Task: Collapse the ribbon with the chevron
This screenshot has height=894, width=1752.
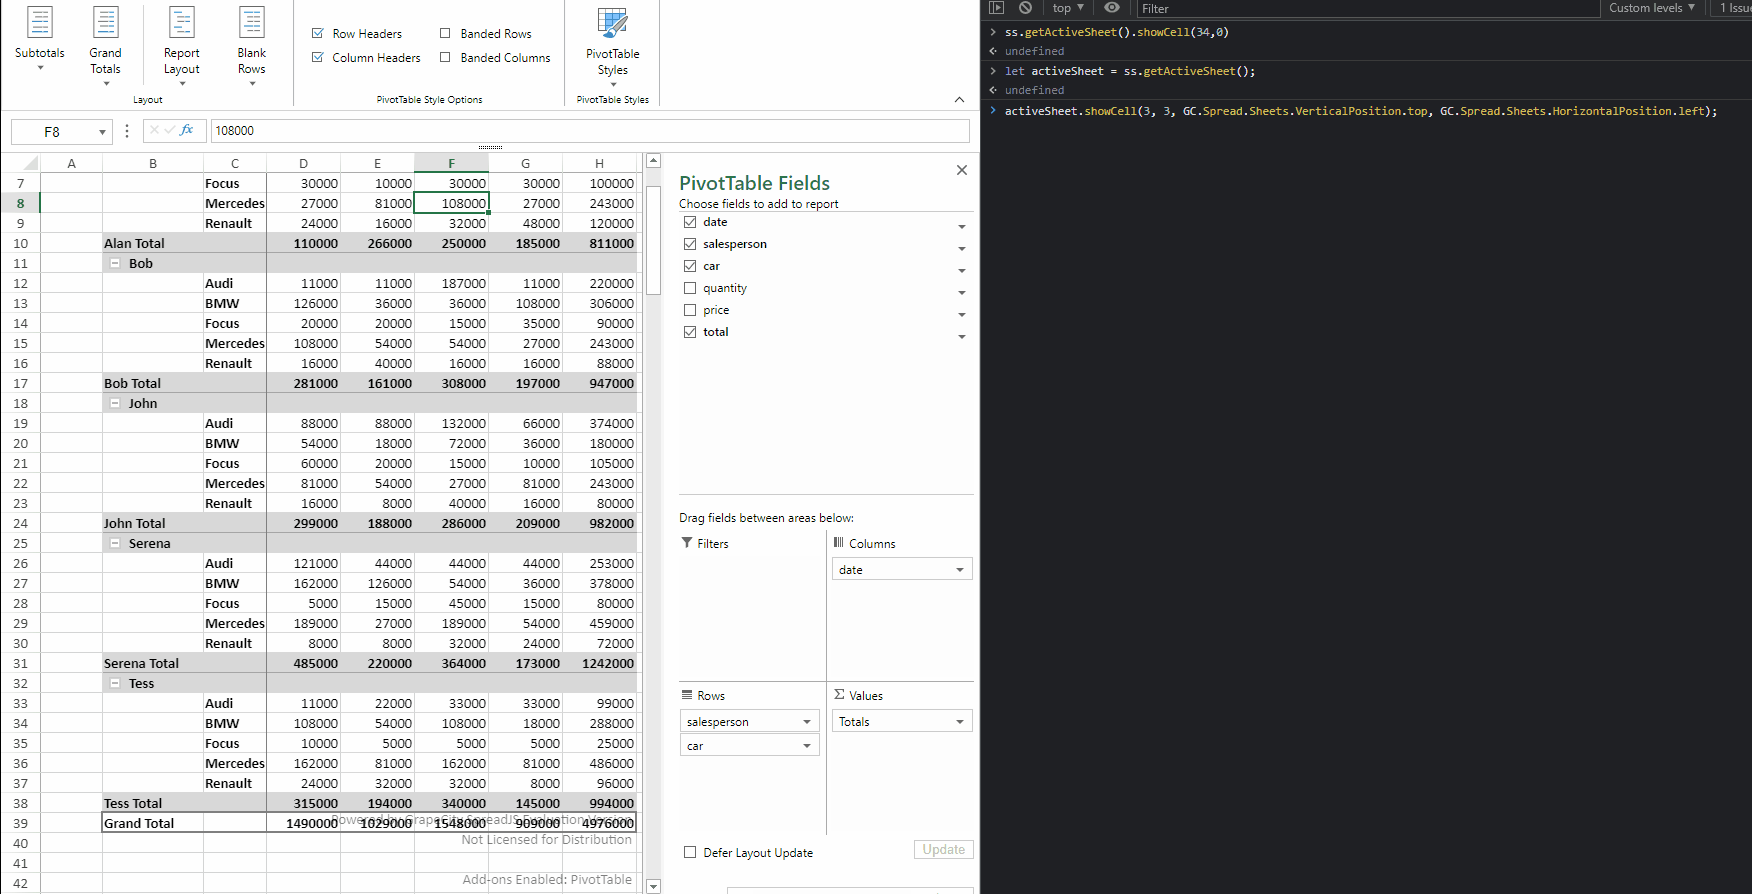Action: [959, 100]
